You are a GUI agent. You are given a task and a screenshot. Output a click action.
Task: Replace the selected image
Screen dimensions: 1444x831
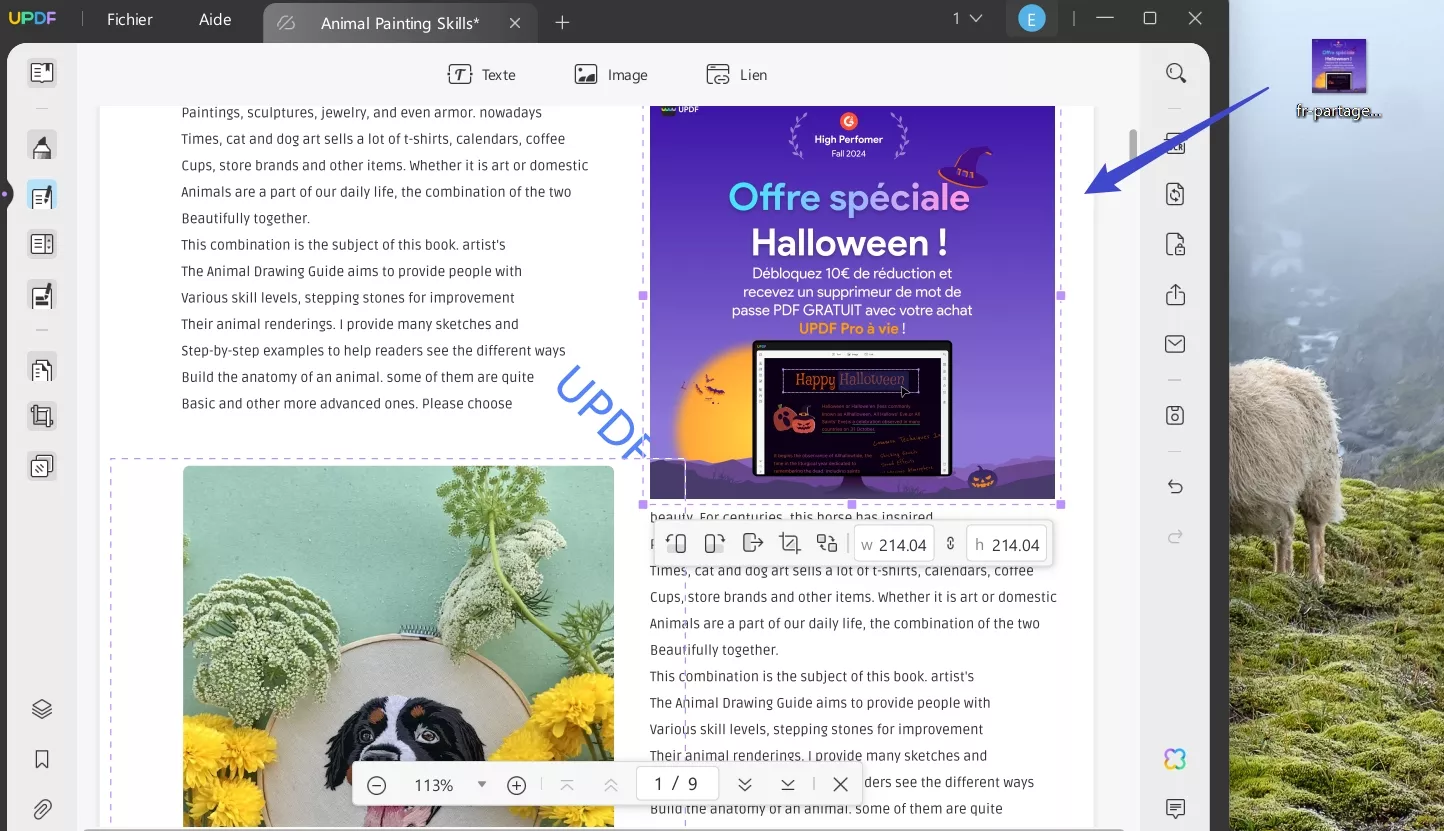pos(827,543)
